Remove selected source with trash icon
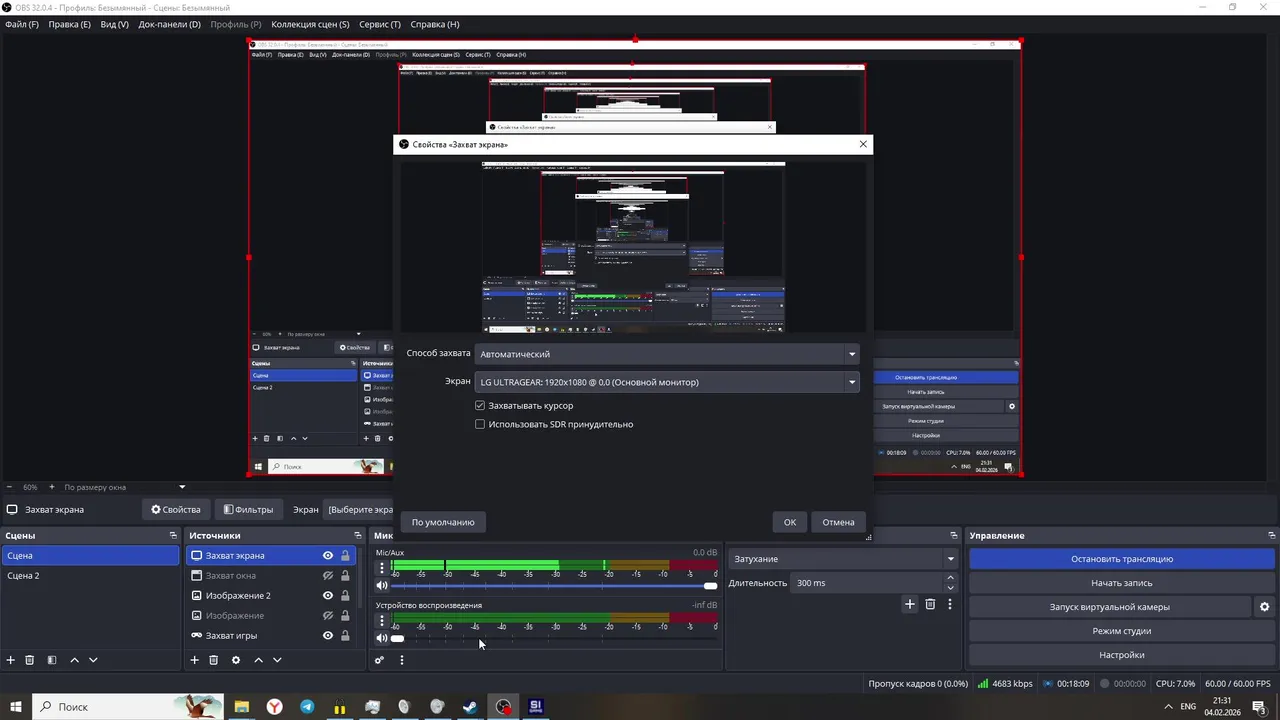The width and height of the screenshot is (1280, 720). [x=213, y=660]
